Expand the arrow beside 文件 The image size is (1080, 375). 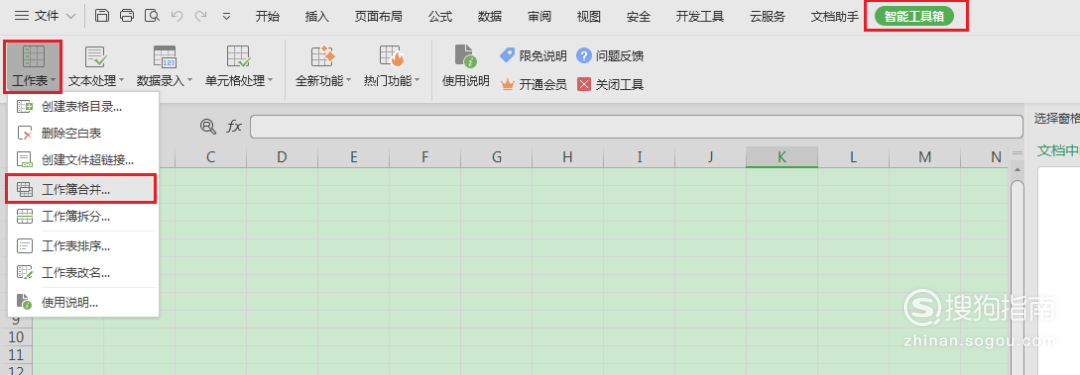click(x=72, y=17)
